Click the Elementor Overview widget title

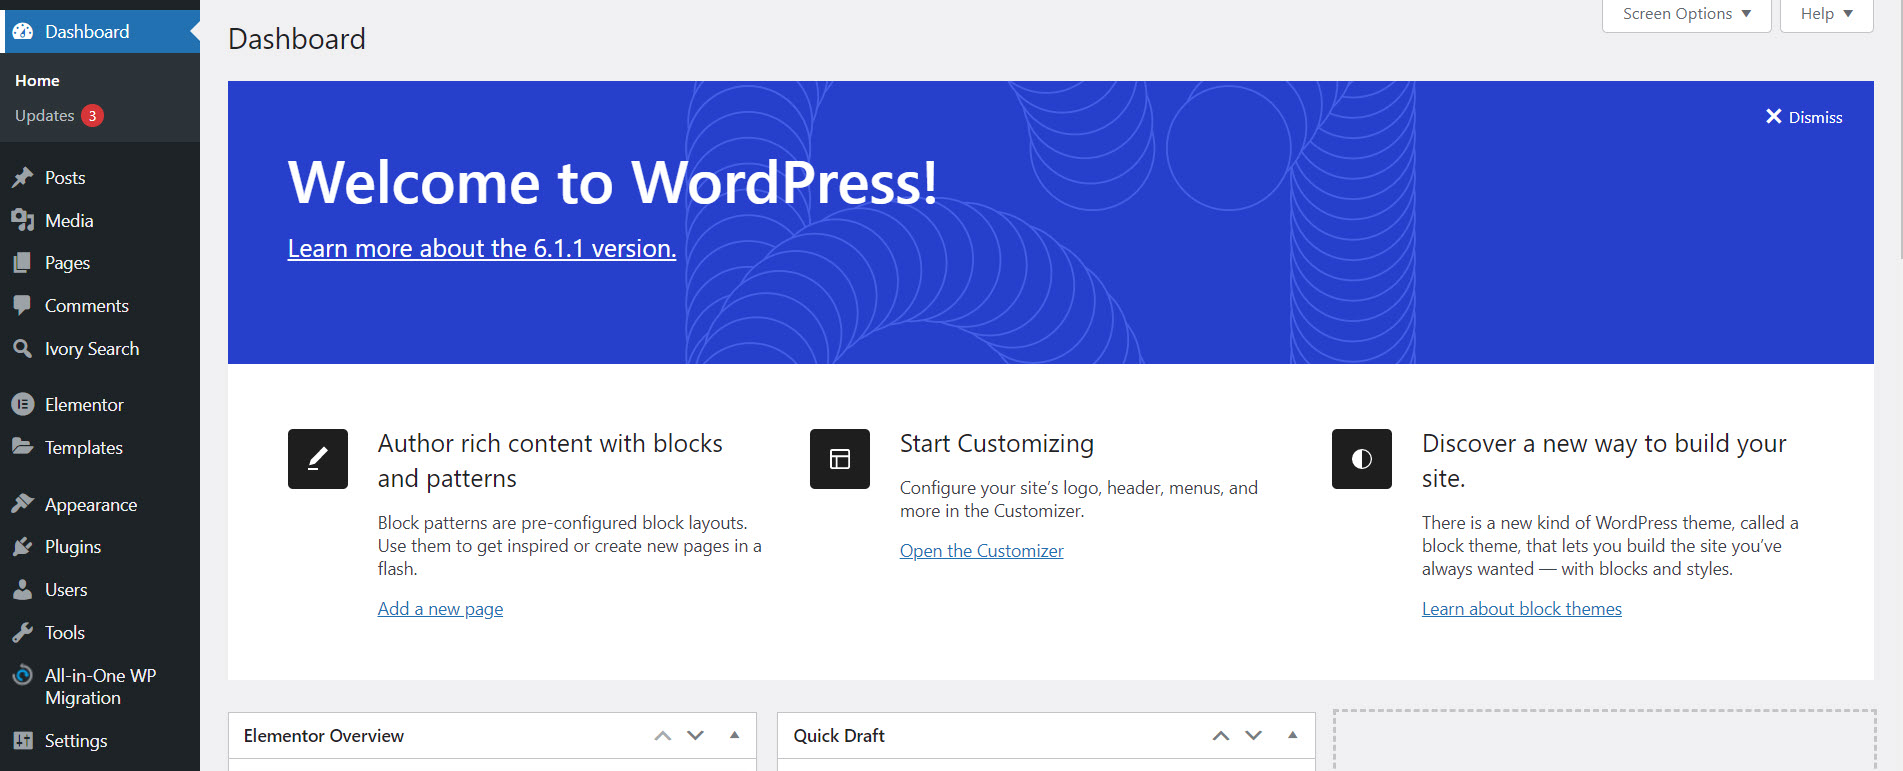click(324, 736)
